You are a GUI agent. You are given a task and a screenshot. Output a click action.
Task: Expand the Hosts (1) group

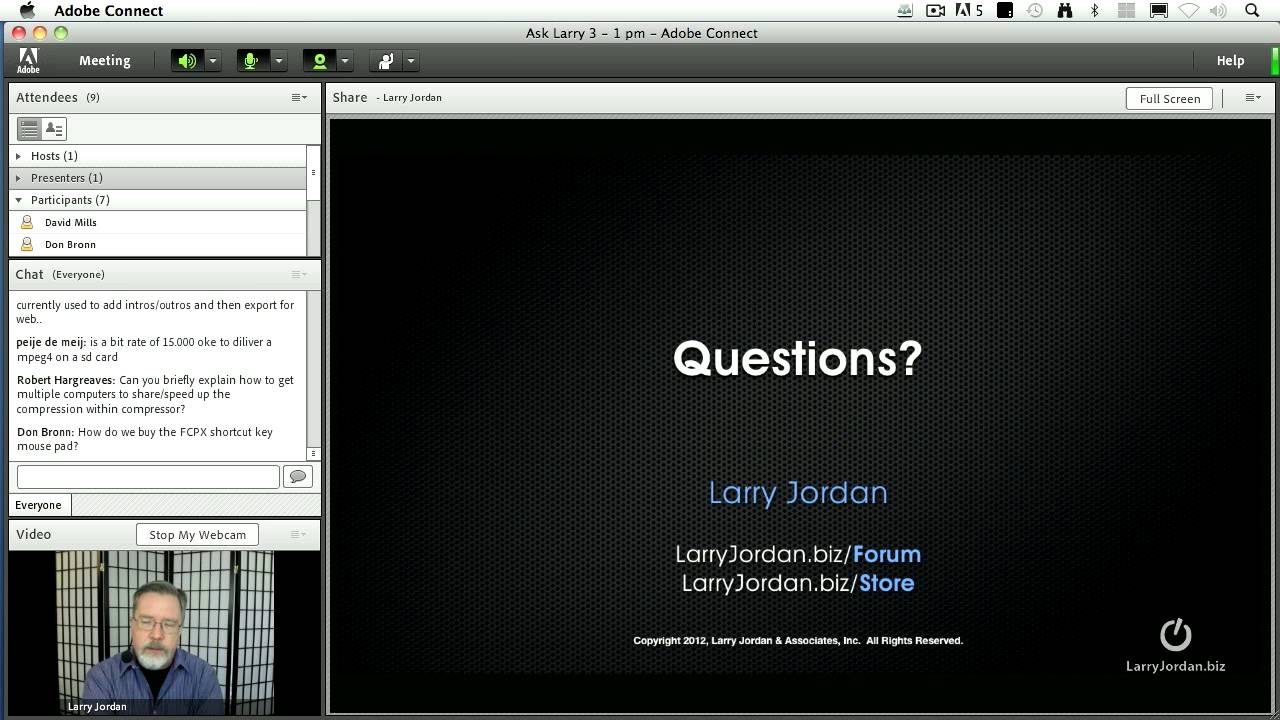19,156
